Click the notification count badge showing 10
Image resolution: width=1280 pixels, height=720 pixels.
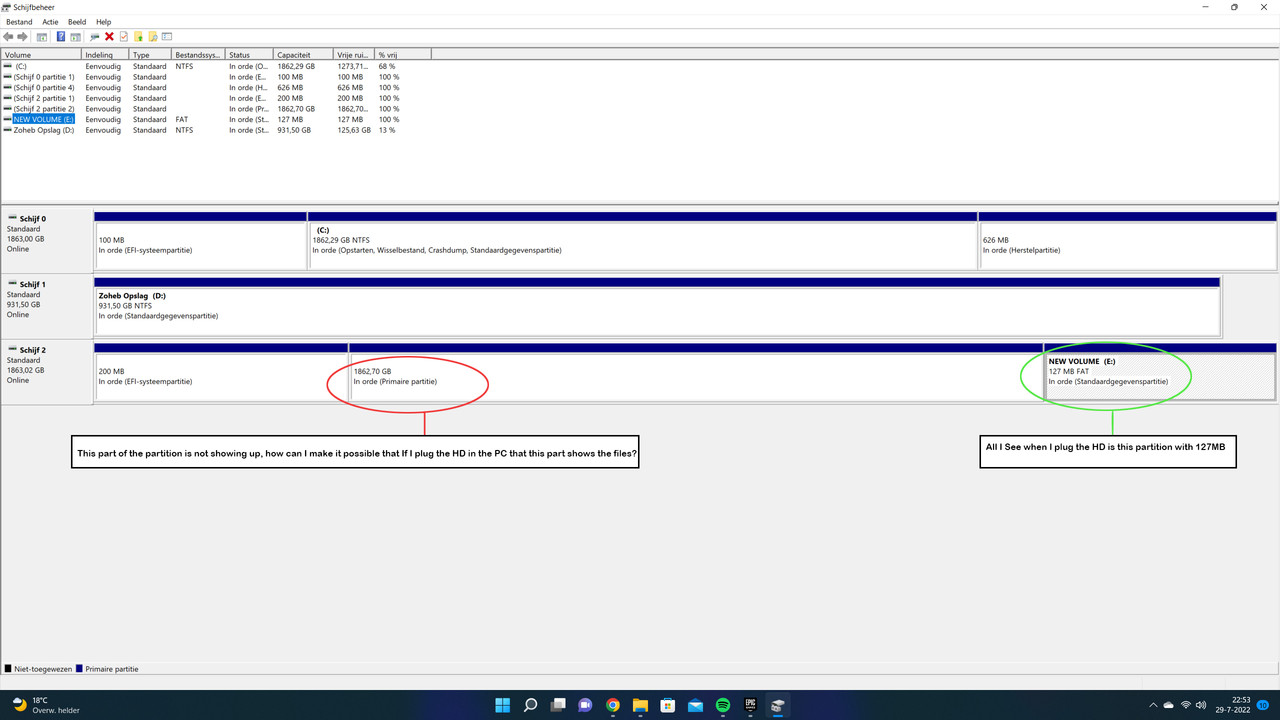click(x=1263, y=705)
